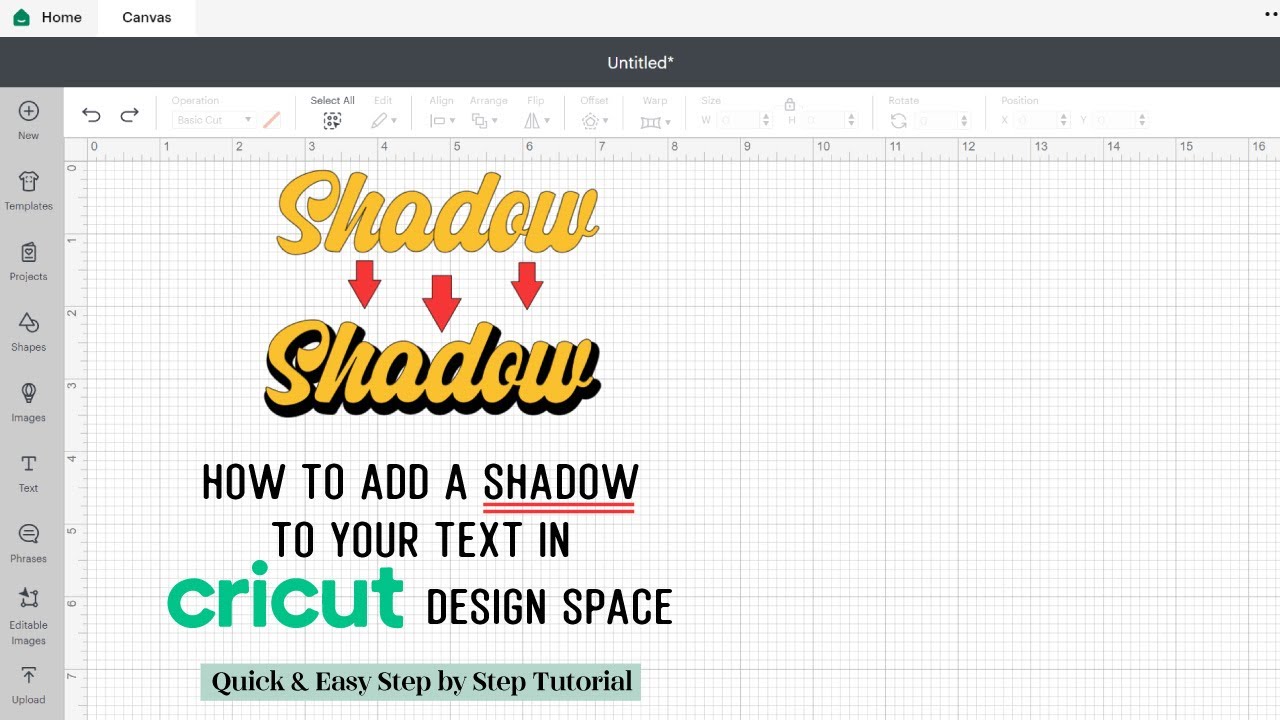Click the operation color swatch
This screenshot has height=720, width=1280.
(271, 120)
